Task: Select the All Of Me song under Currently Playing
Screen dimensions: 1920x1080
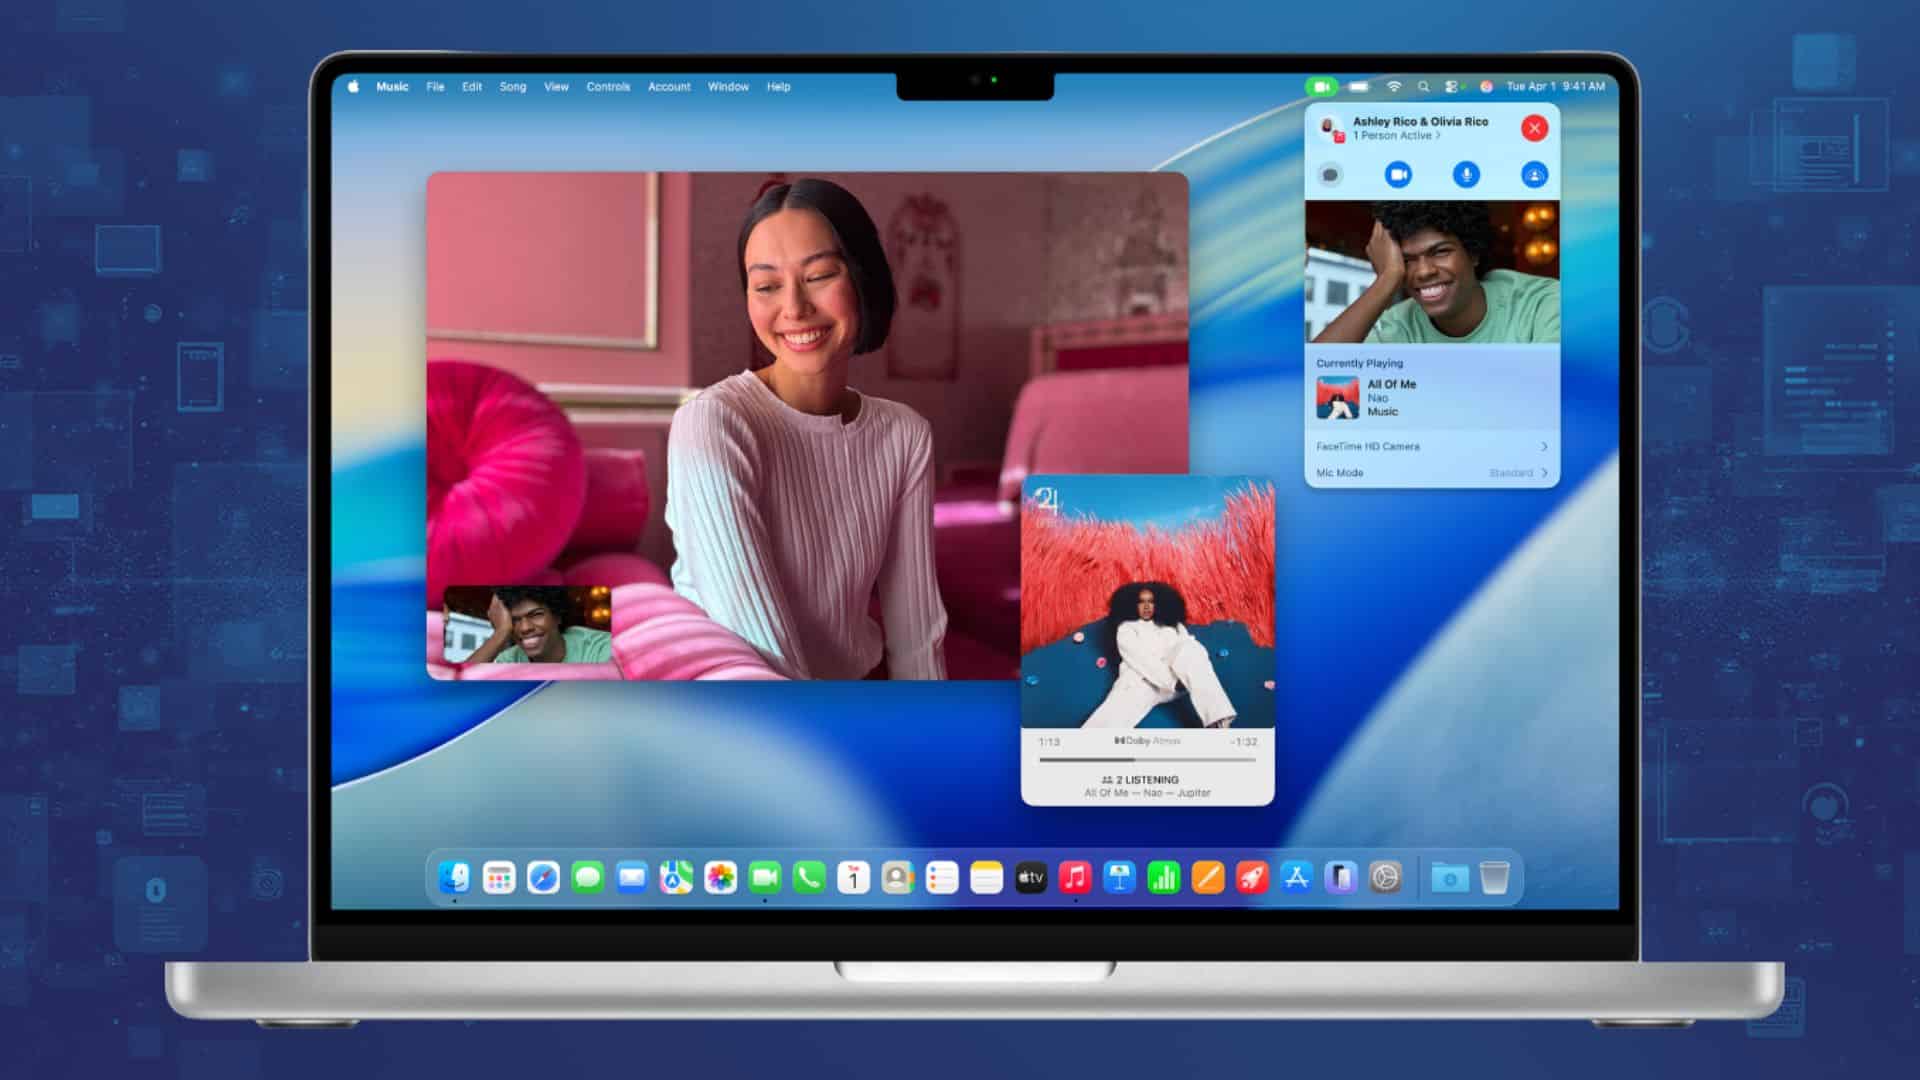Action: point(1391,385)
